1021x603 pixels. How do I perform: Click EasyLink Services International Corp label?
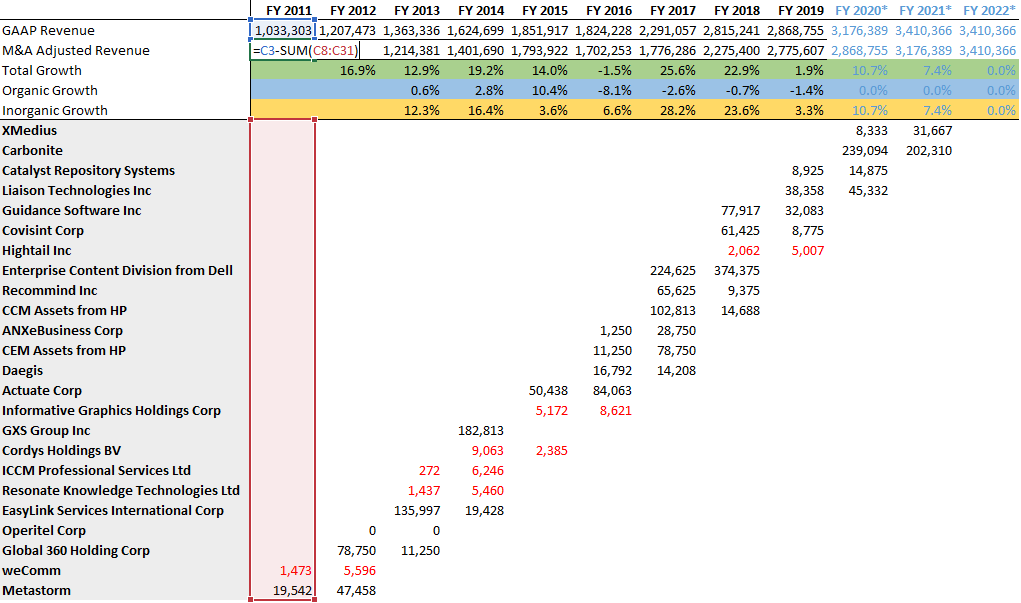[113, 511]
